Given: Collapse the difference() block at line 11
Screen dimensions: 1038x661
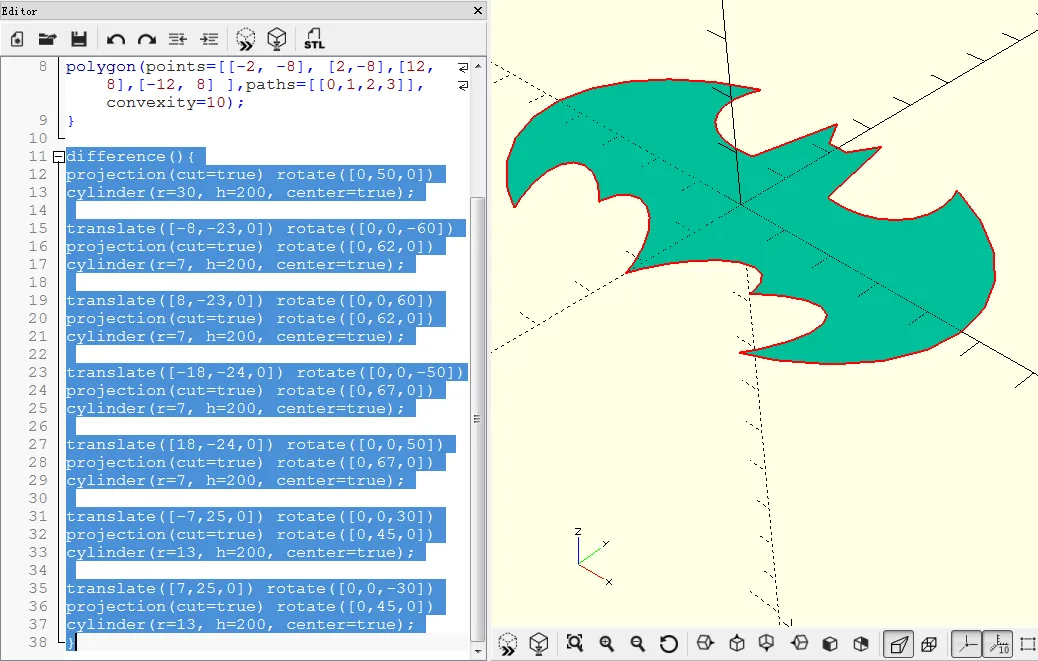Looking at the screenshot, I should pyautogui.click(x=58, y=157).
